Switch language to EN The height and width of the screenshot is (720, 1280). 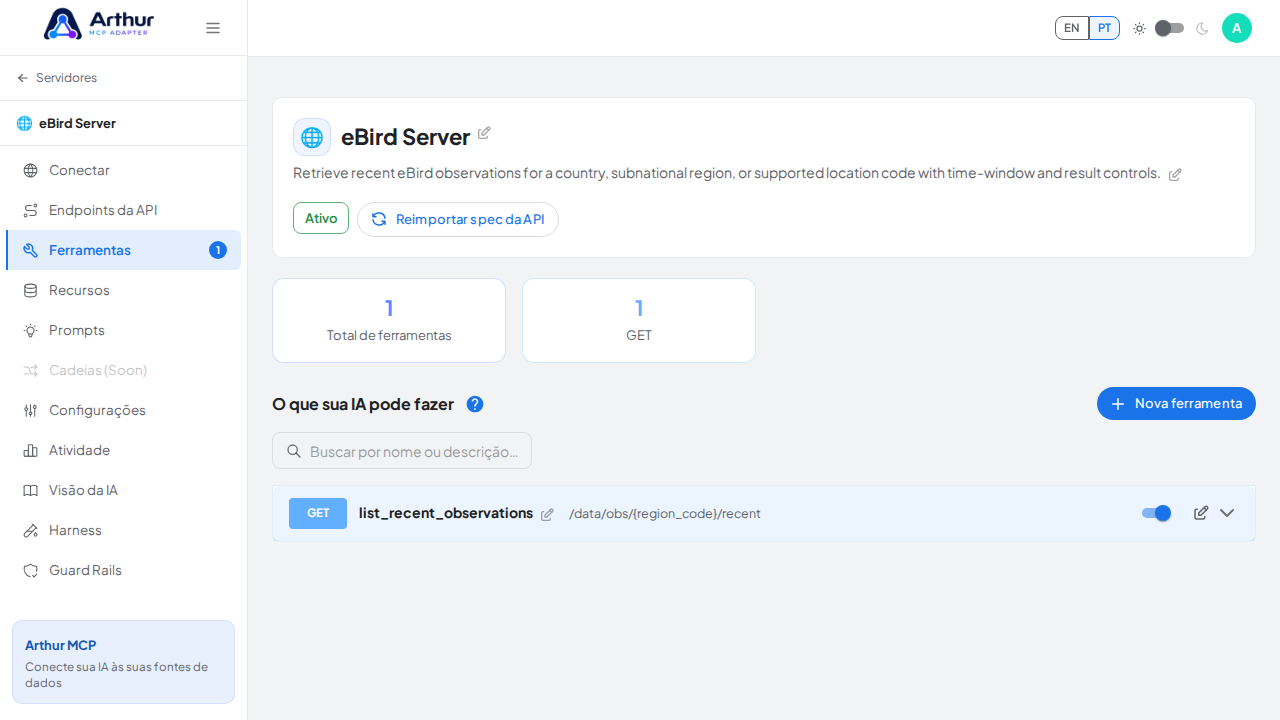1072,28
